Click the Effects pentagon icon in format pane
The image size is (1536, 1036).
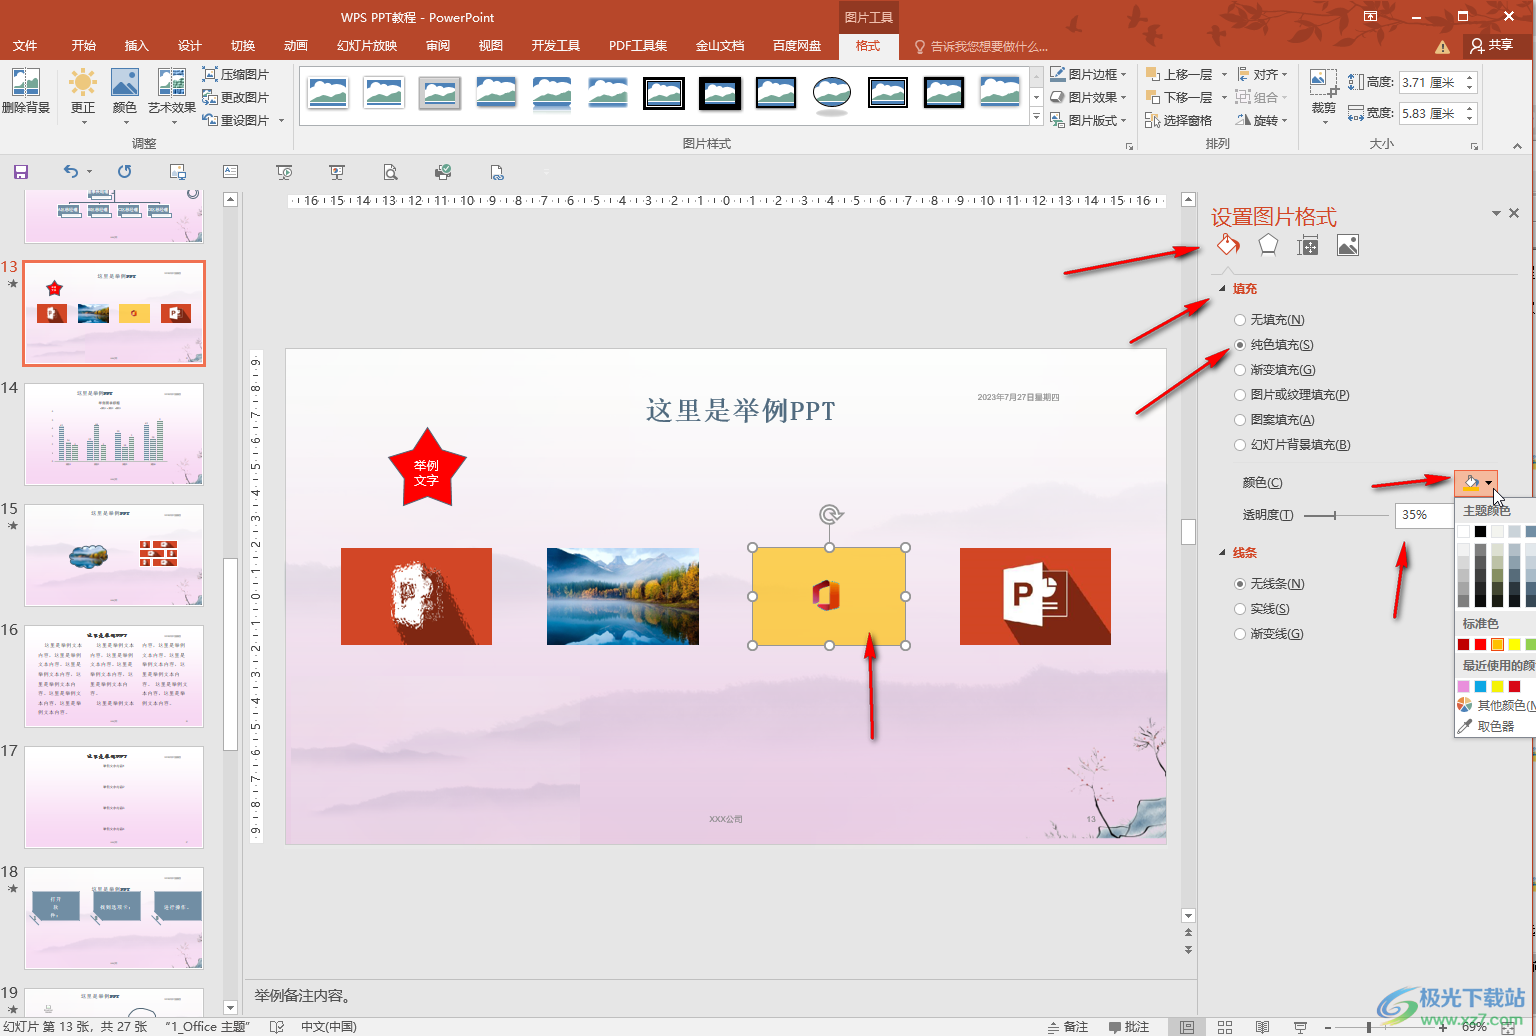(1268, 245)
